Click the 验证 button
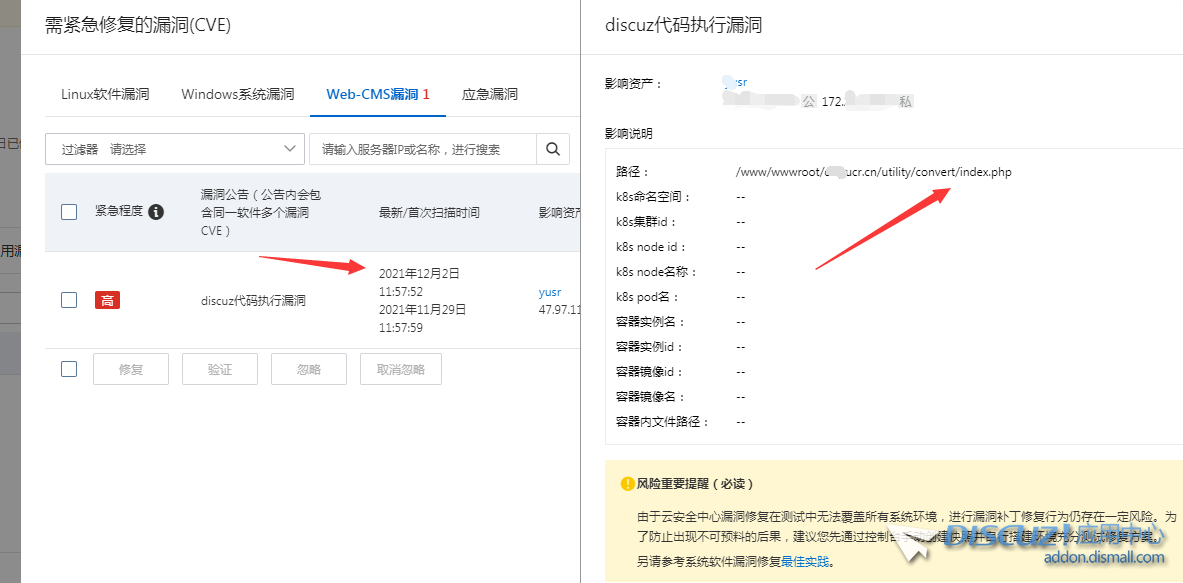Screen dimensions: 1183x583 (220, 369)
